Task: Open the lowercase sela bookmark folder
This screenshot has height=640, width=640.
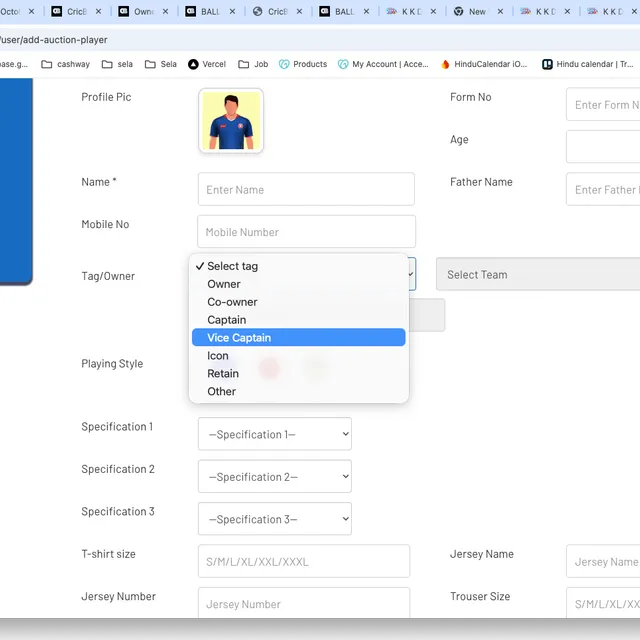Action: coord(117,64)
